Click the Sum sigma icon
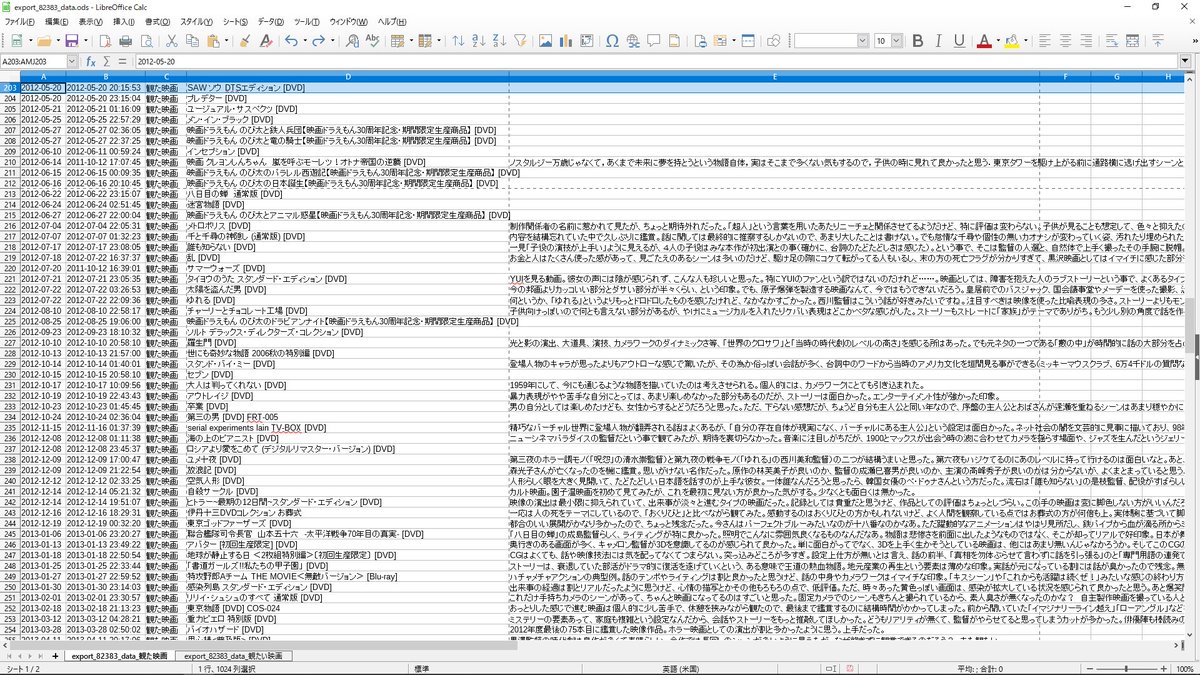Image resolution: width=1200 pixels, height=675 pixels. pyautogui.click(x=107, y=61)
